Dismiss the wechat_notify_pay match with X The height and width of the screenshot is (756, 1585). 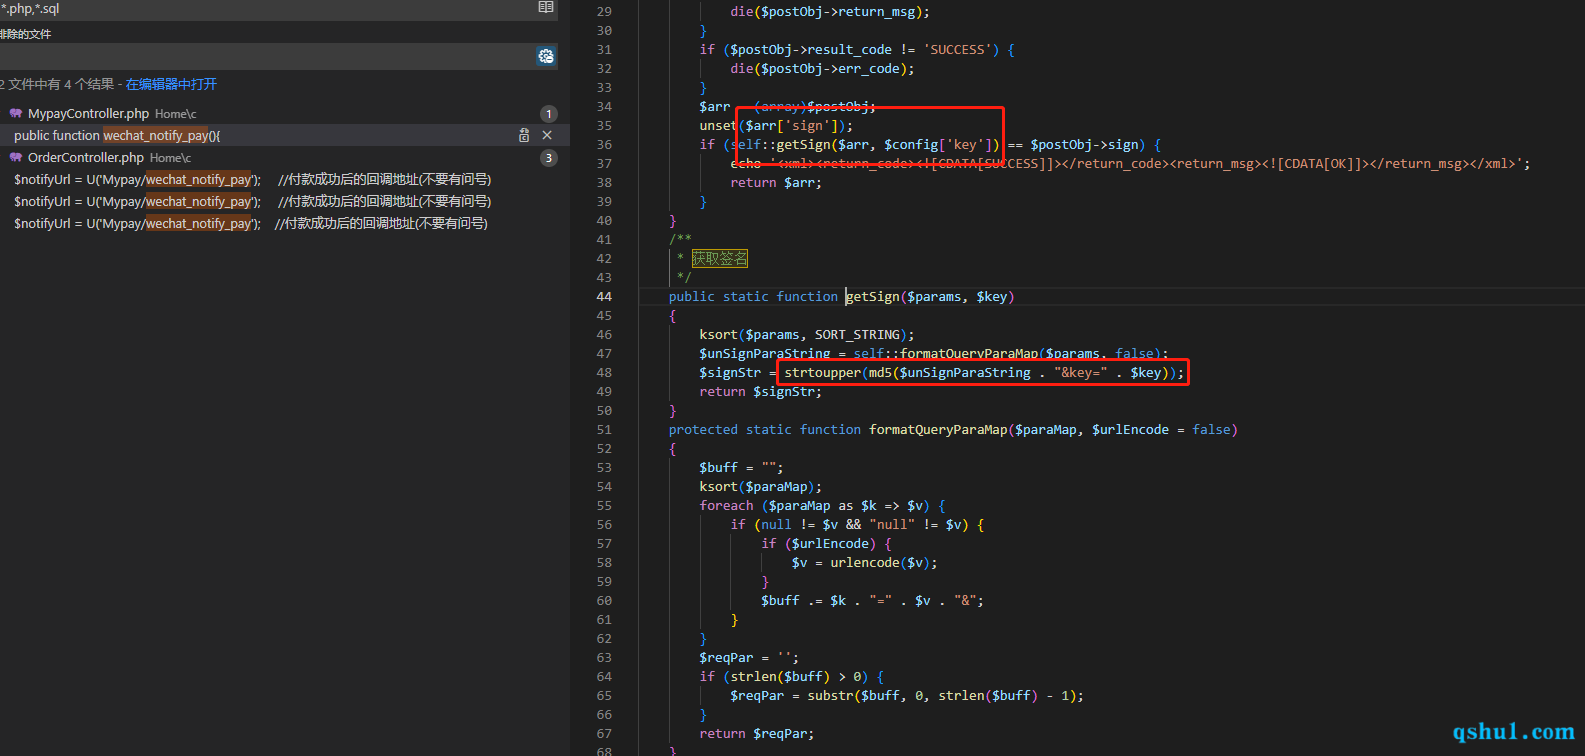tap(547, 135)
